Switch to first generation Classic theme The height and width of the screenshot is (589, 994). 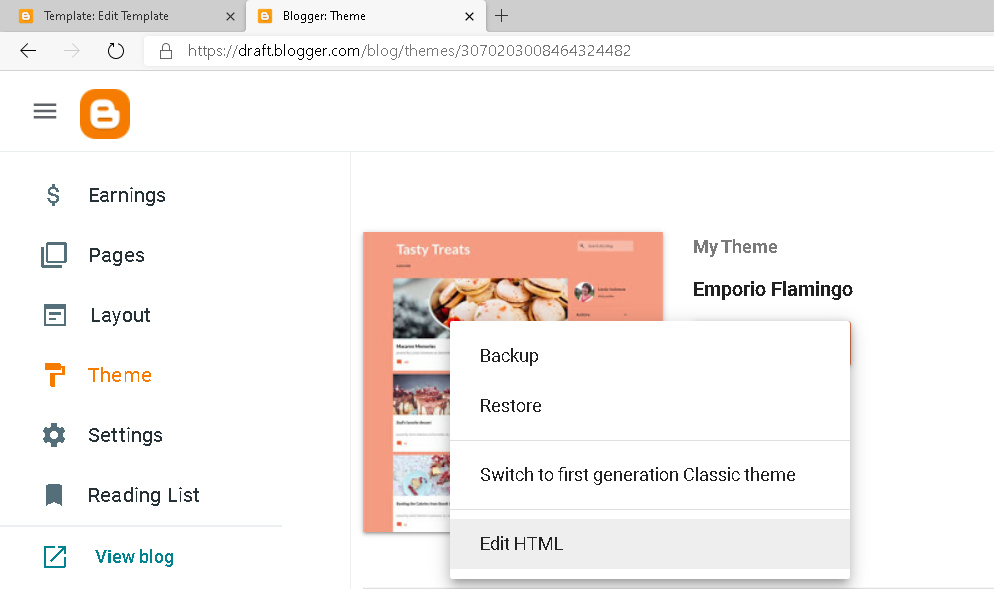(x=637, y=474)
